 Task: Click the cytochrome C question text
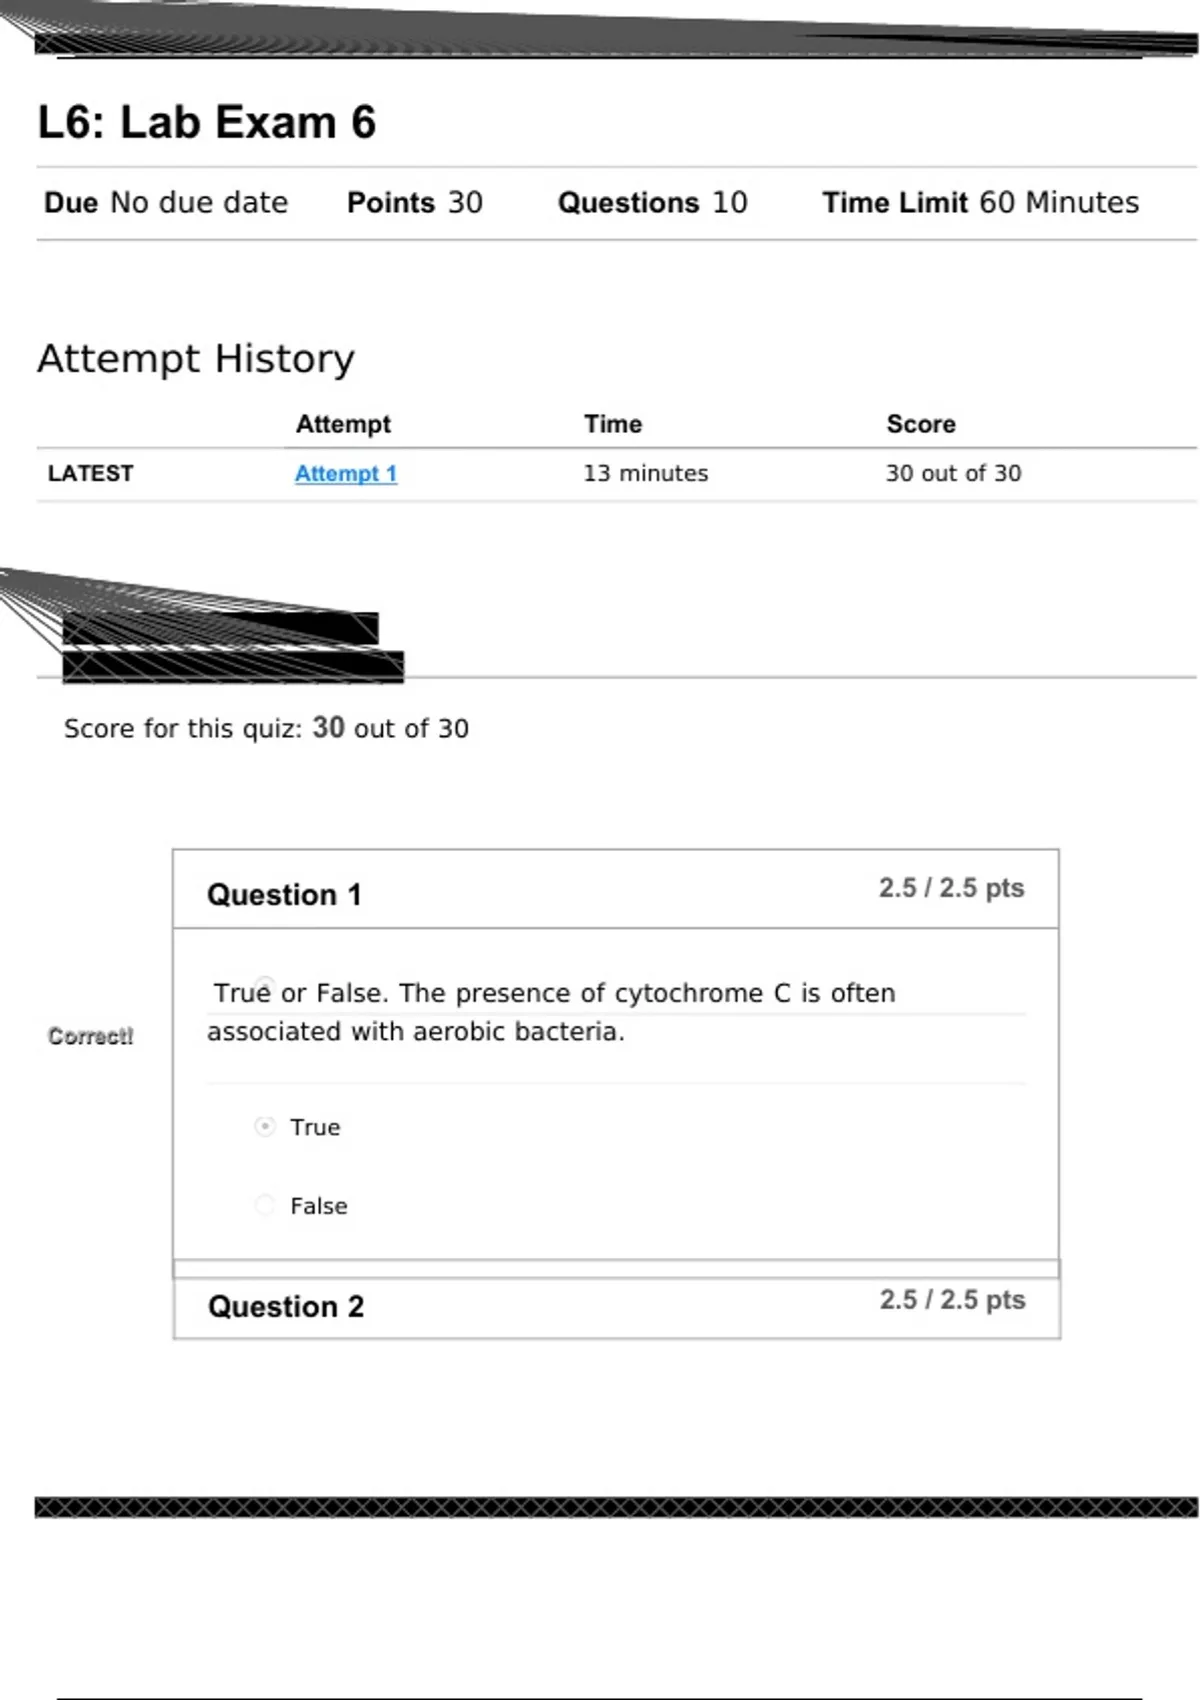(x=552, y=1012)
